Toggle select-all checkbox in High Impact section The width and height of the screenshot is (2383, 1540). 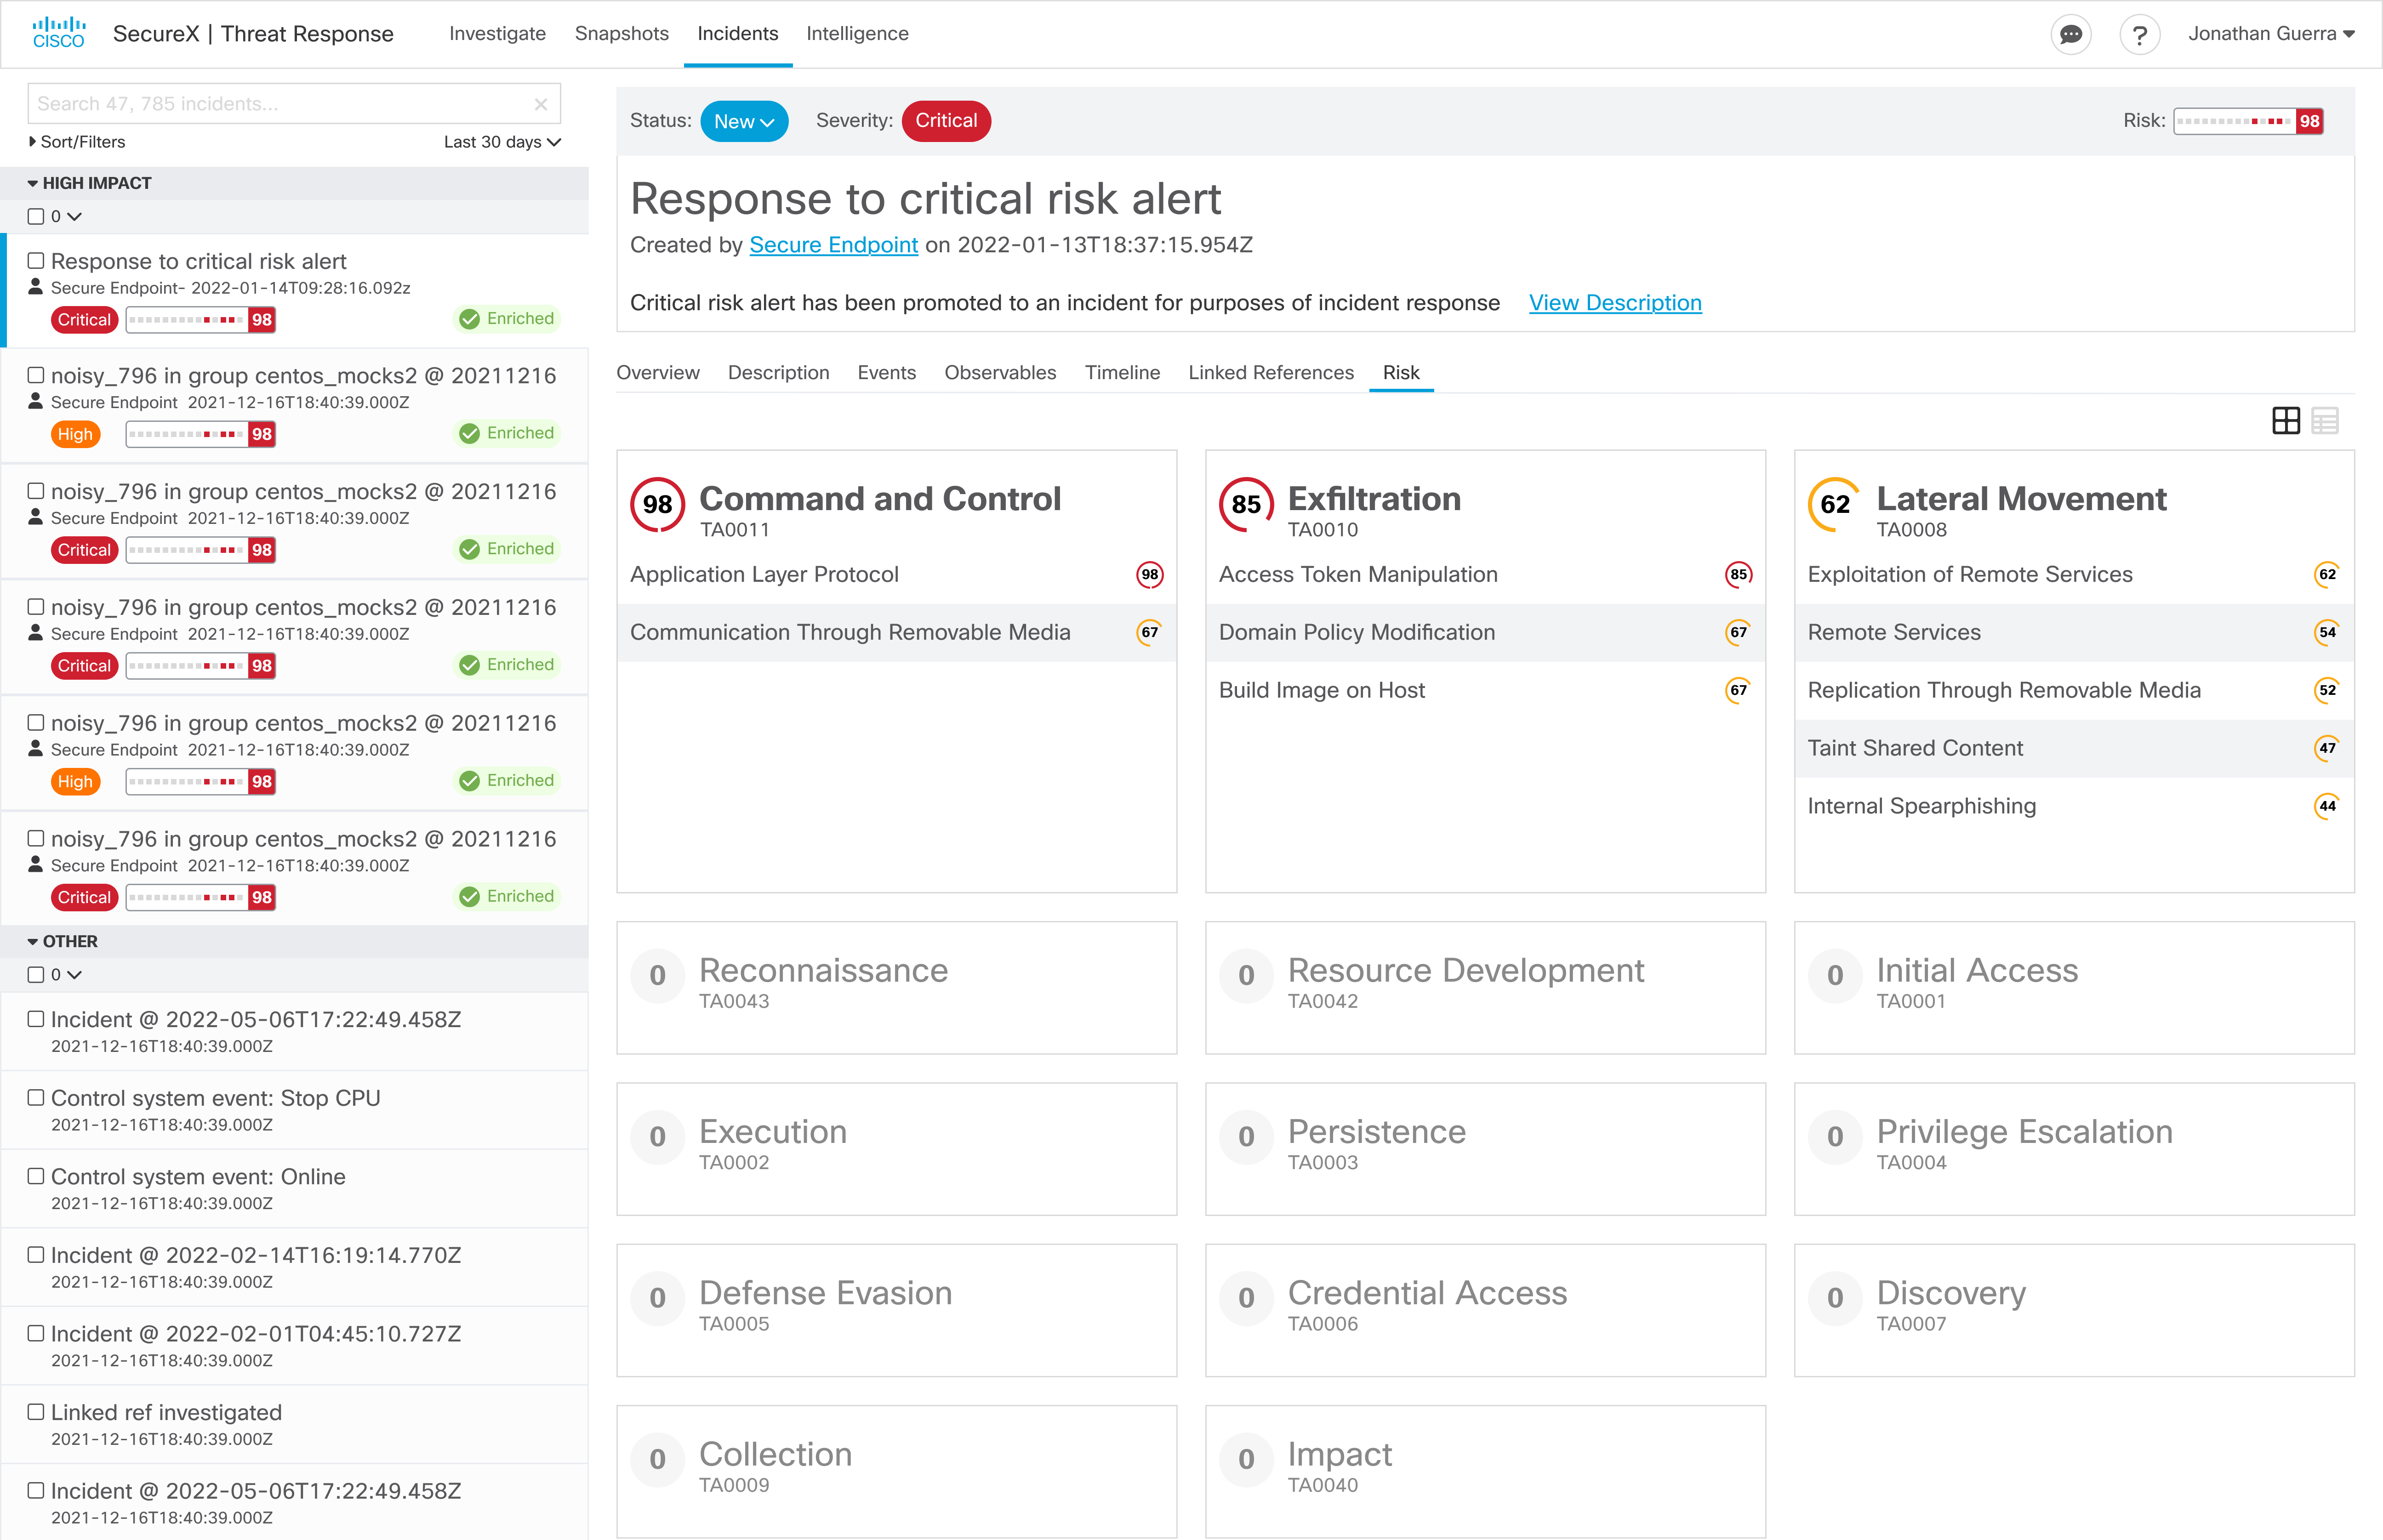tap(36, 217)
